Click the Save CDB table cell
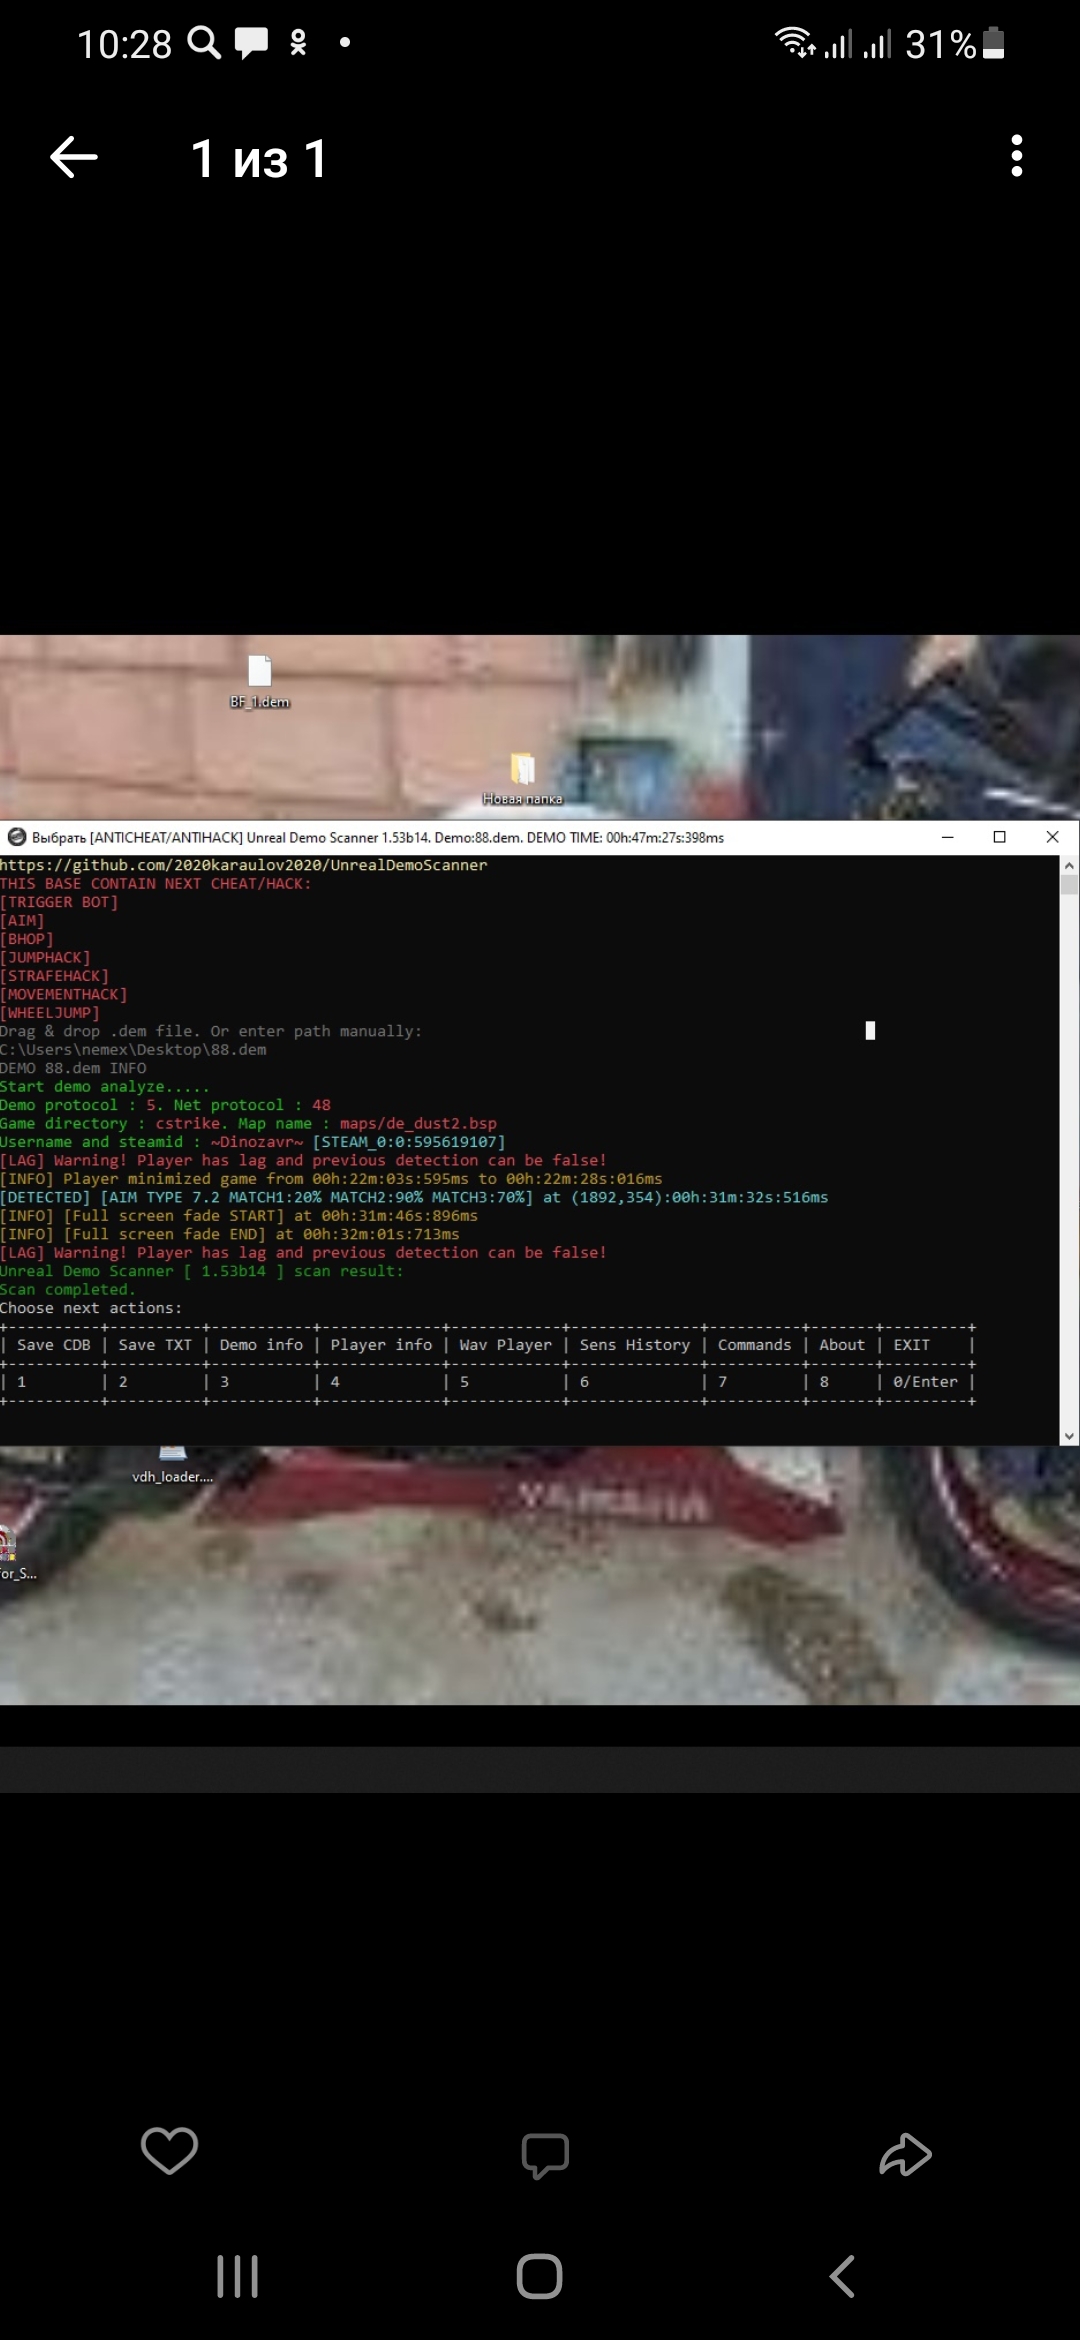This screenshot has width=1080, height=2340. point(53,1345)
